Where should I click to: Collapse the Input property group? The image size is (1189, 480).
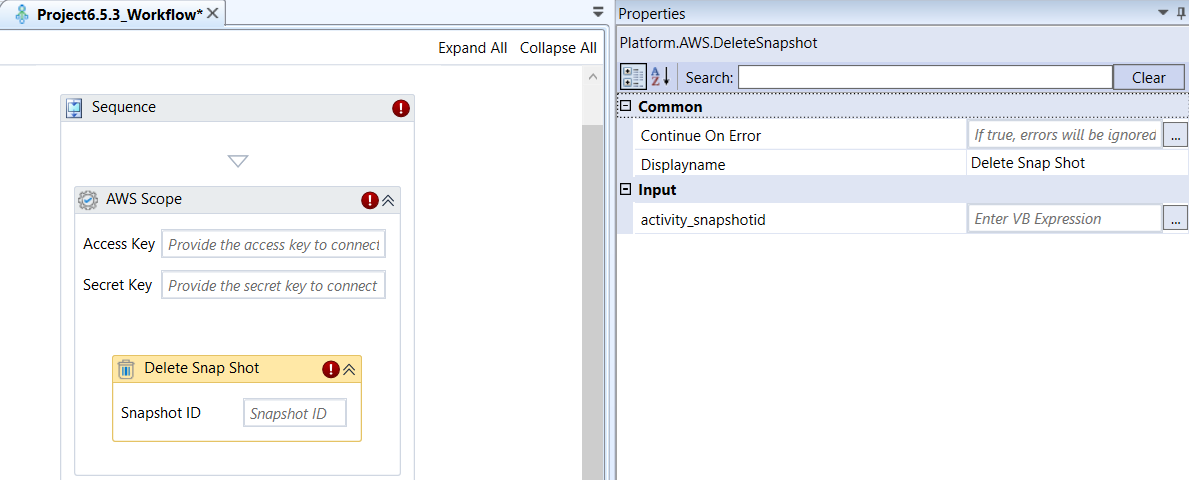[626, 189]
